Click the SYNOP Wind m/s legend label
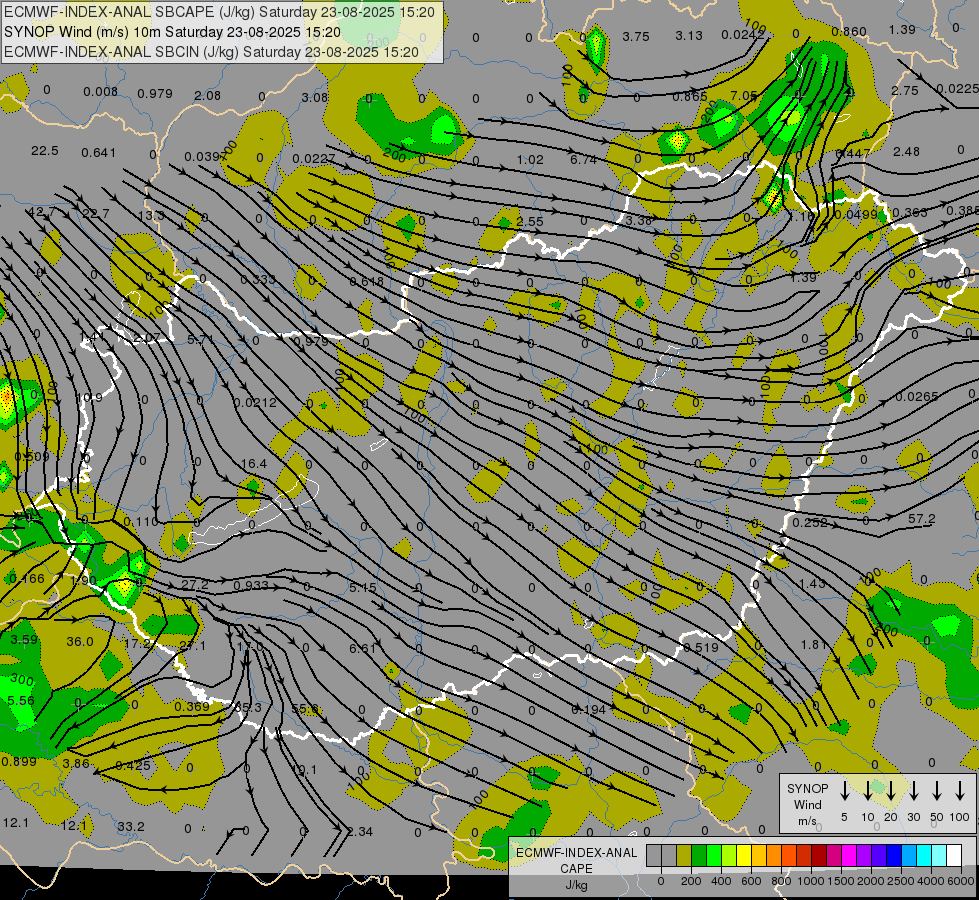Screen dimensions: 979x900 807,804
